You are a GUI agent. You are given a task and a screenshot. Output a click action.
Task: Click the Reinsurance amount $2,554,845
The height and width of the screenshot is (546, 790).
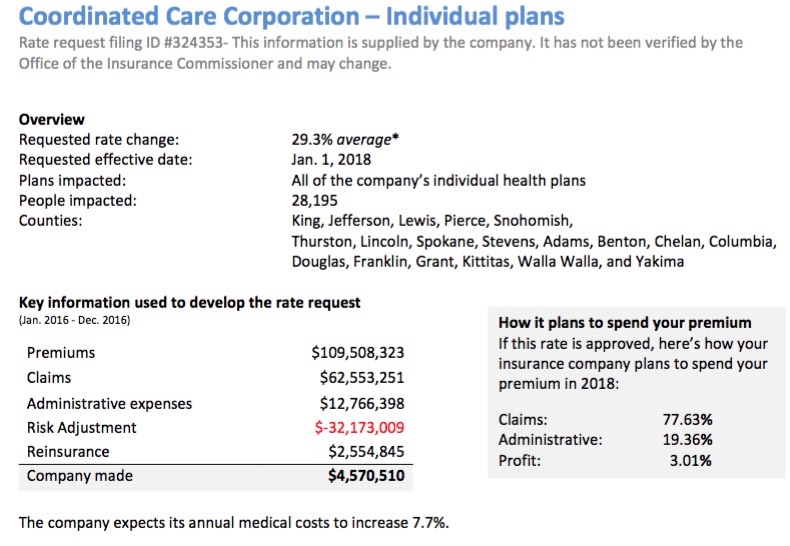click(366, 452)
